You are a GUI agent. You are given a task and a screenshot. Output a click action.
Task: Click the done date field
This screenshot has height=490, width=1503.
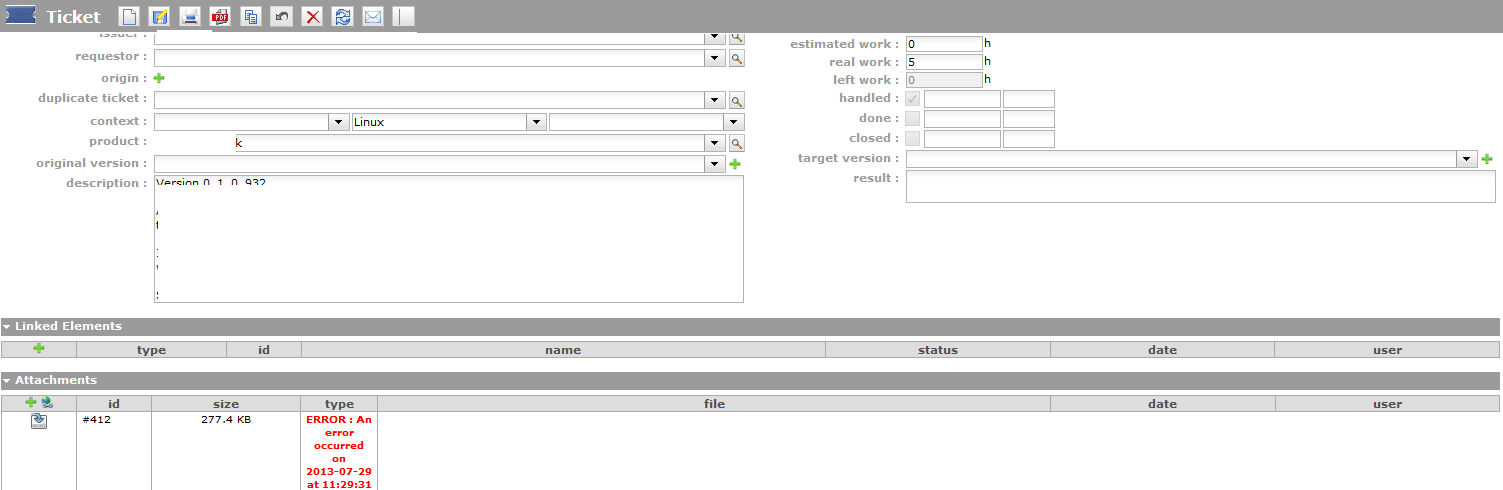point(962,119)
